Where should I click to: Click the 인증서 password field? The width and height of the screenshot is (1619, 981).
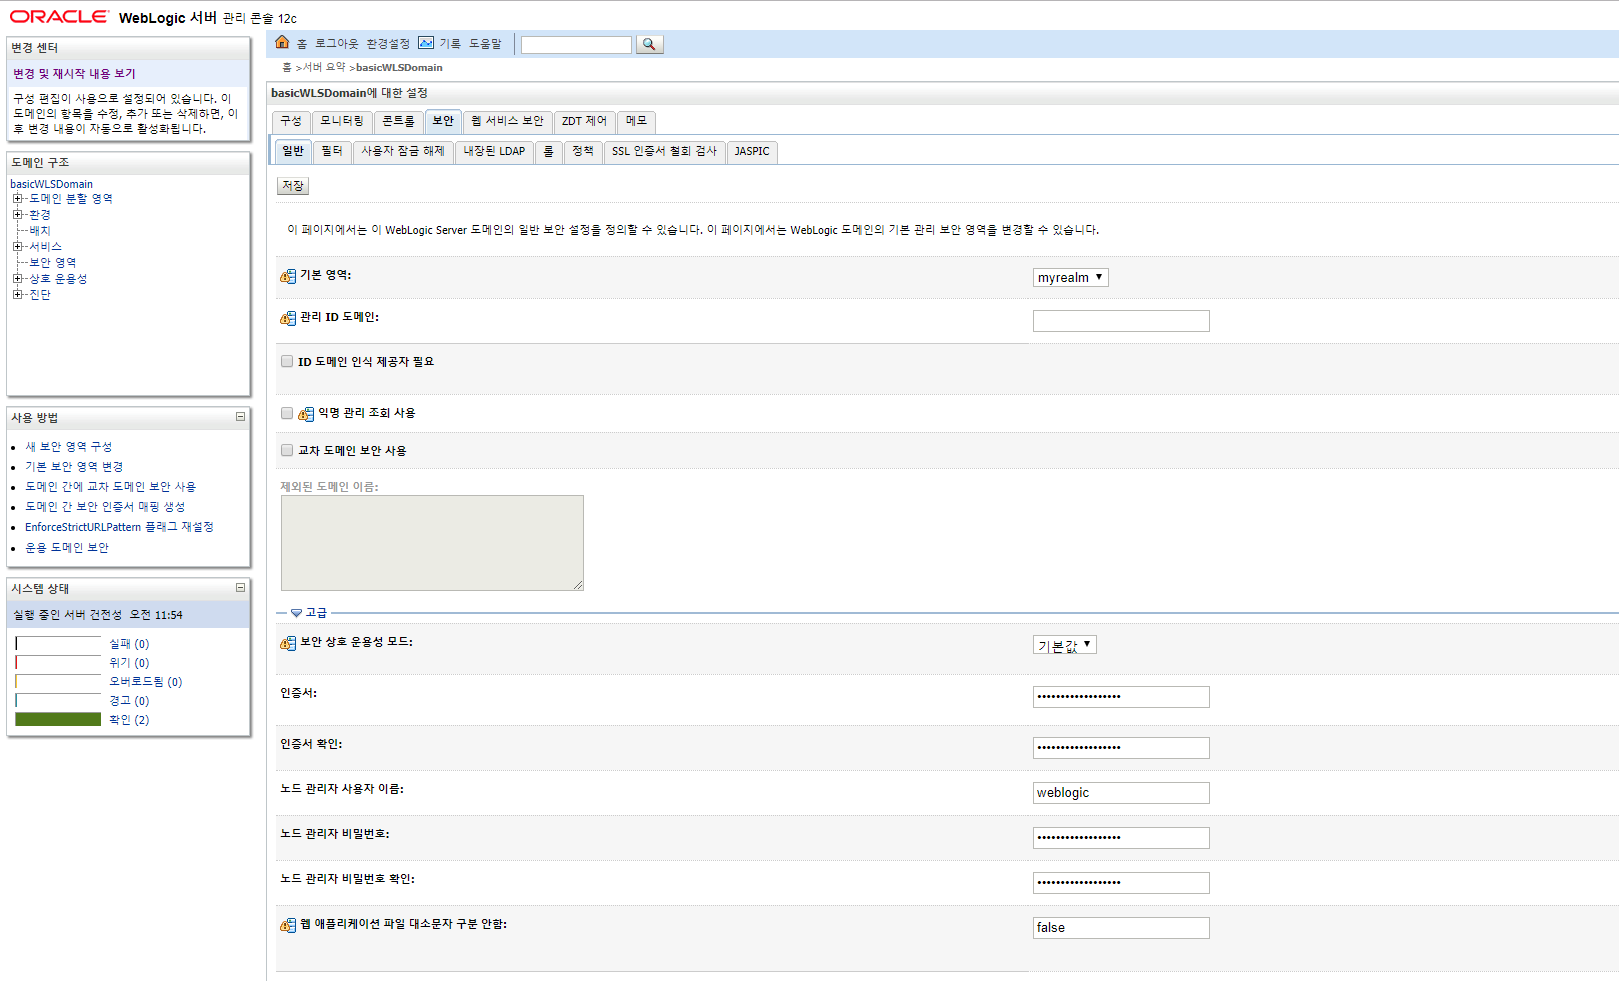(x=1121, y=697)
